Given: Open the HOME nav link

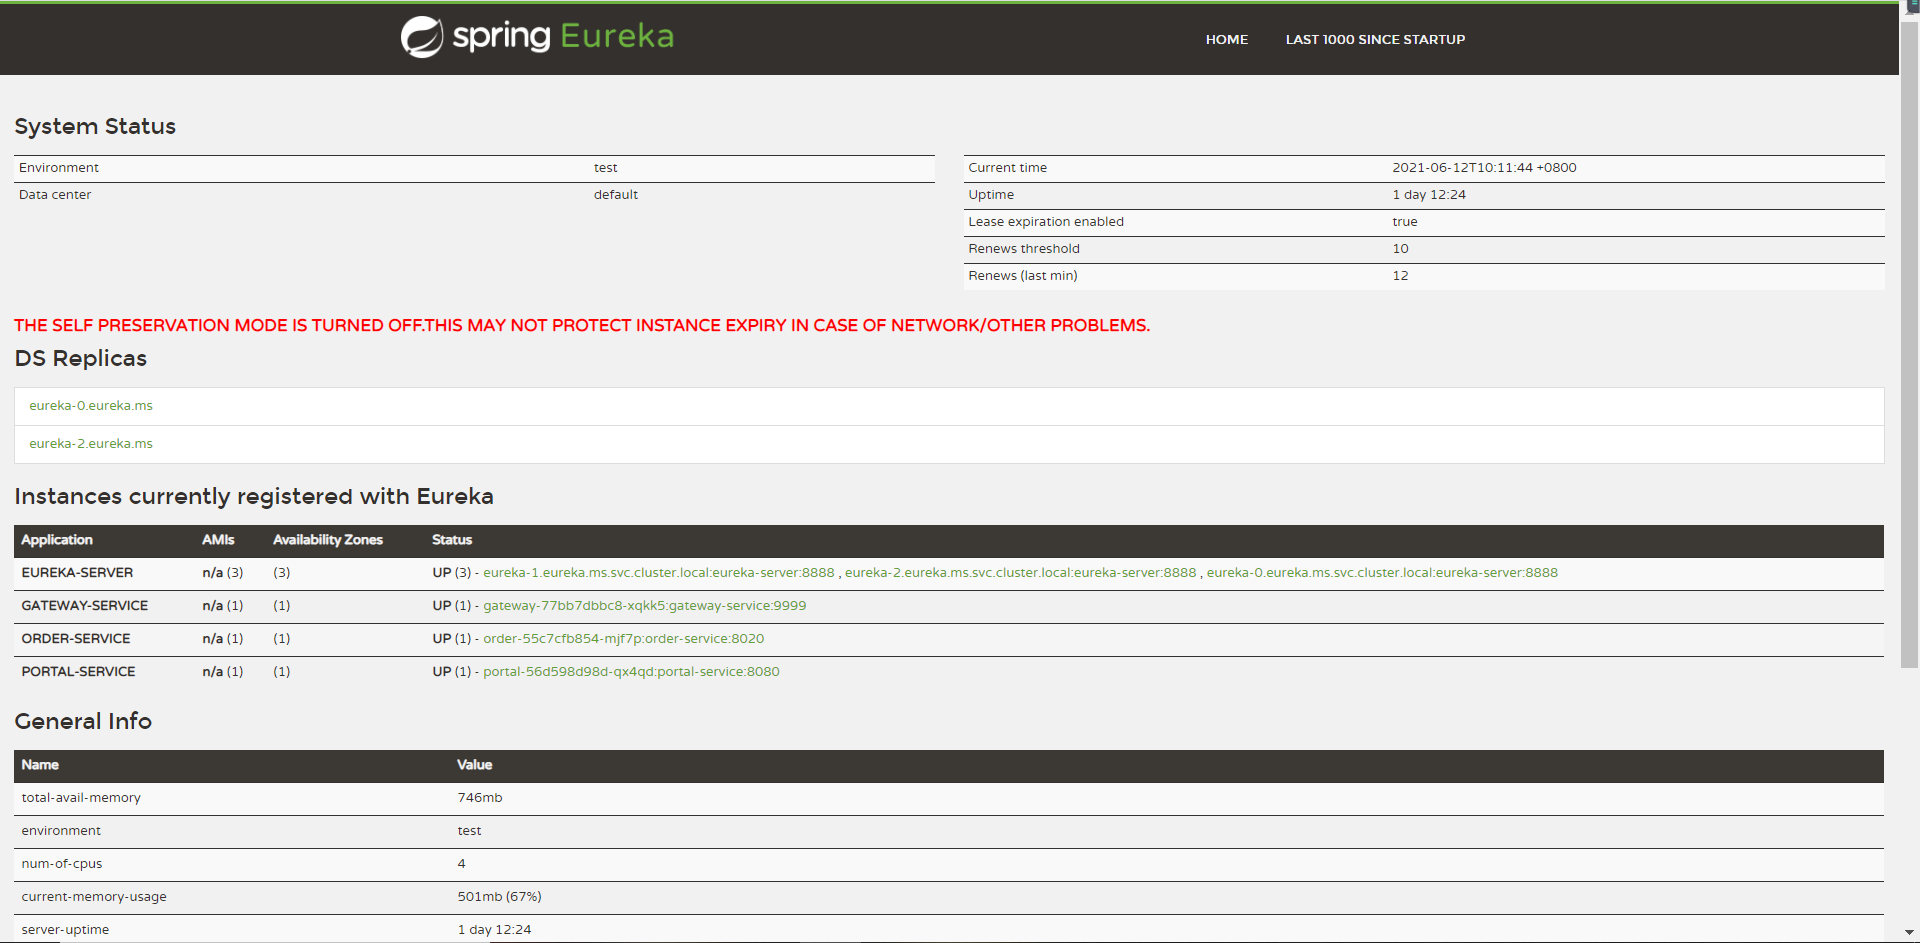Looking at the screenshot, I should pyautogui.click(x=1226, y=40).
